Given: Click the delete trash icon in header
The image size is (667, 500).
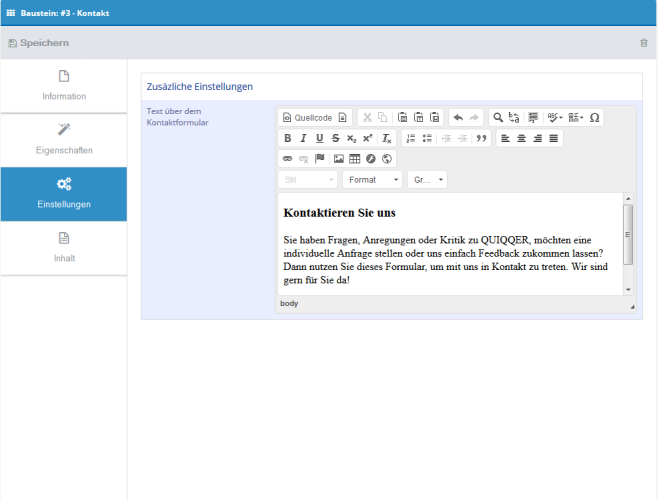Looking at the screenshot, I should point(643,43).
